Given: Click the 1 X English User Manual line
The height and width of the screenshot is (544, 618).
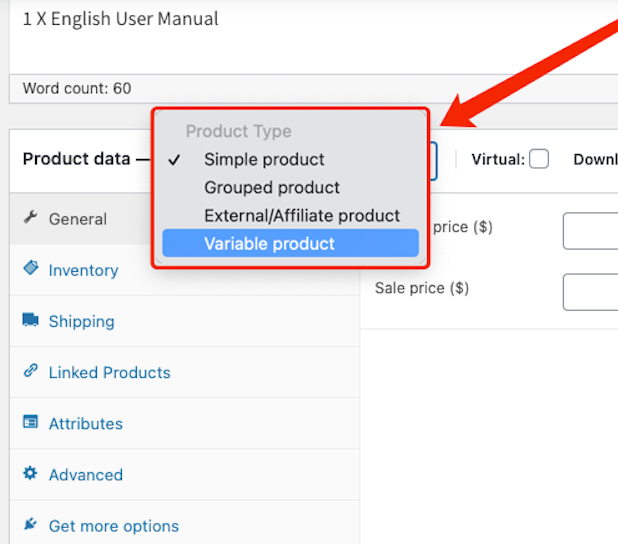Looking at the screenshot, I should 121,19.
